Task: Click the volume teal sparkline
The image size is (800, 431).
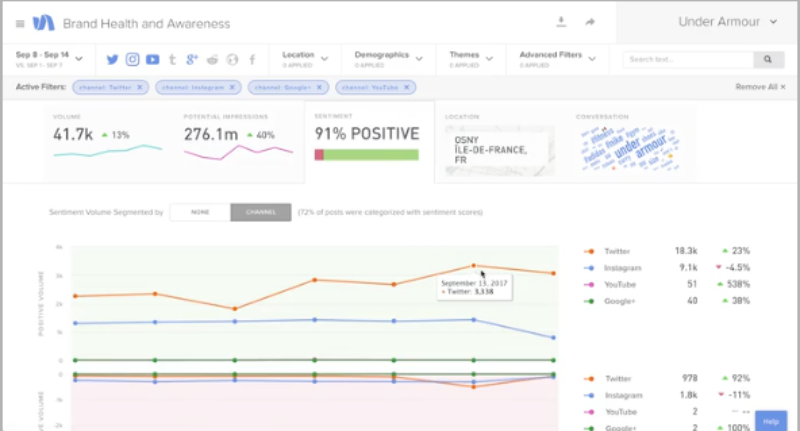Action: click(x=108, y=150)
